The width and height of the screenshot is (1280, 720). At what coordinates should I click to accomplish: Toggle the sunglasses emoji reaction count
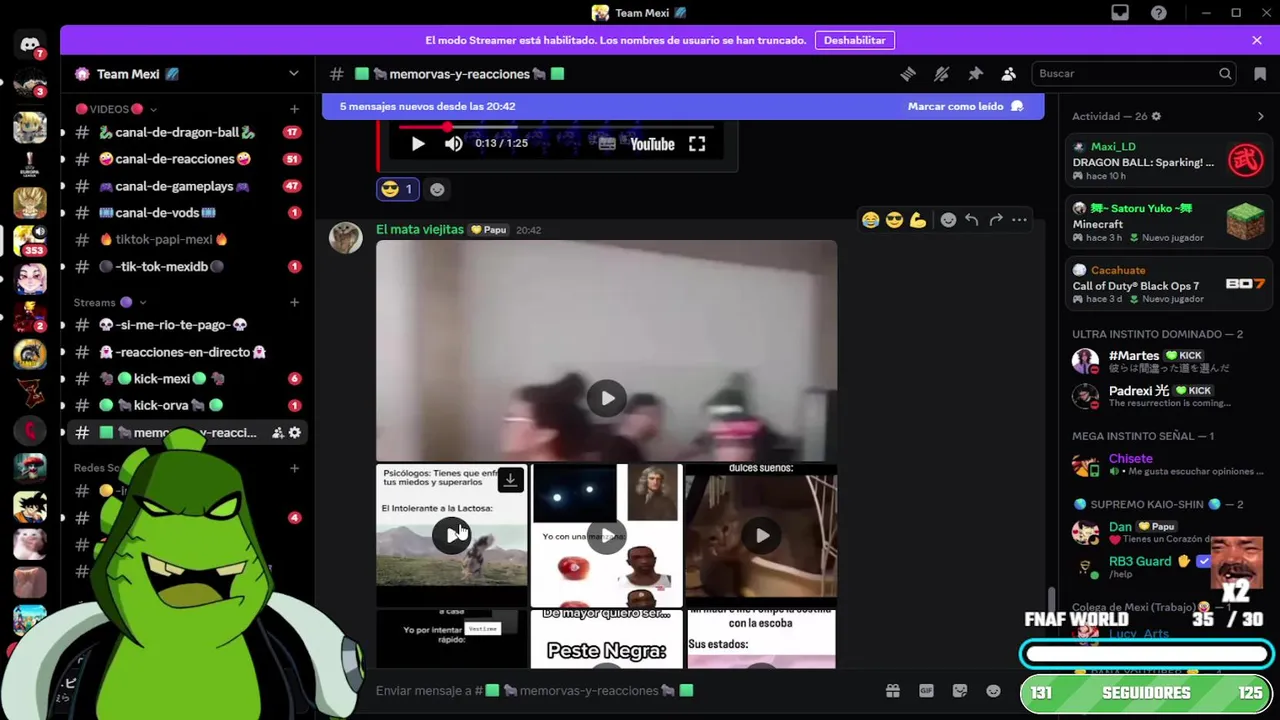point(397,189)
